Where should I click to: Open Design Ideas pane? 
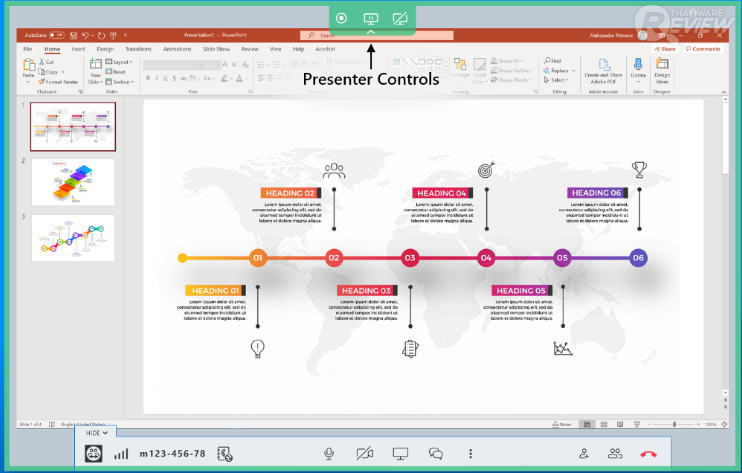(662, 71)
